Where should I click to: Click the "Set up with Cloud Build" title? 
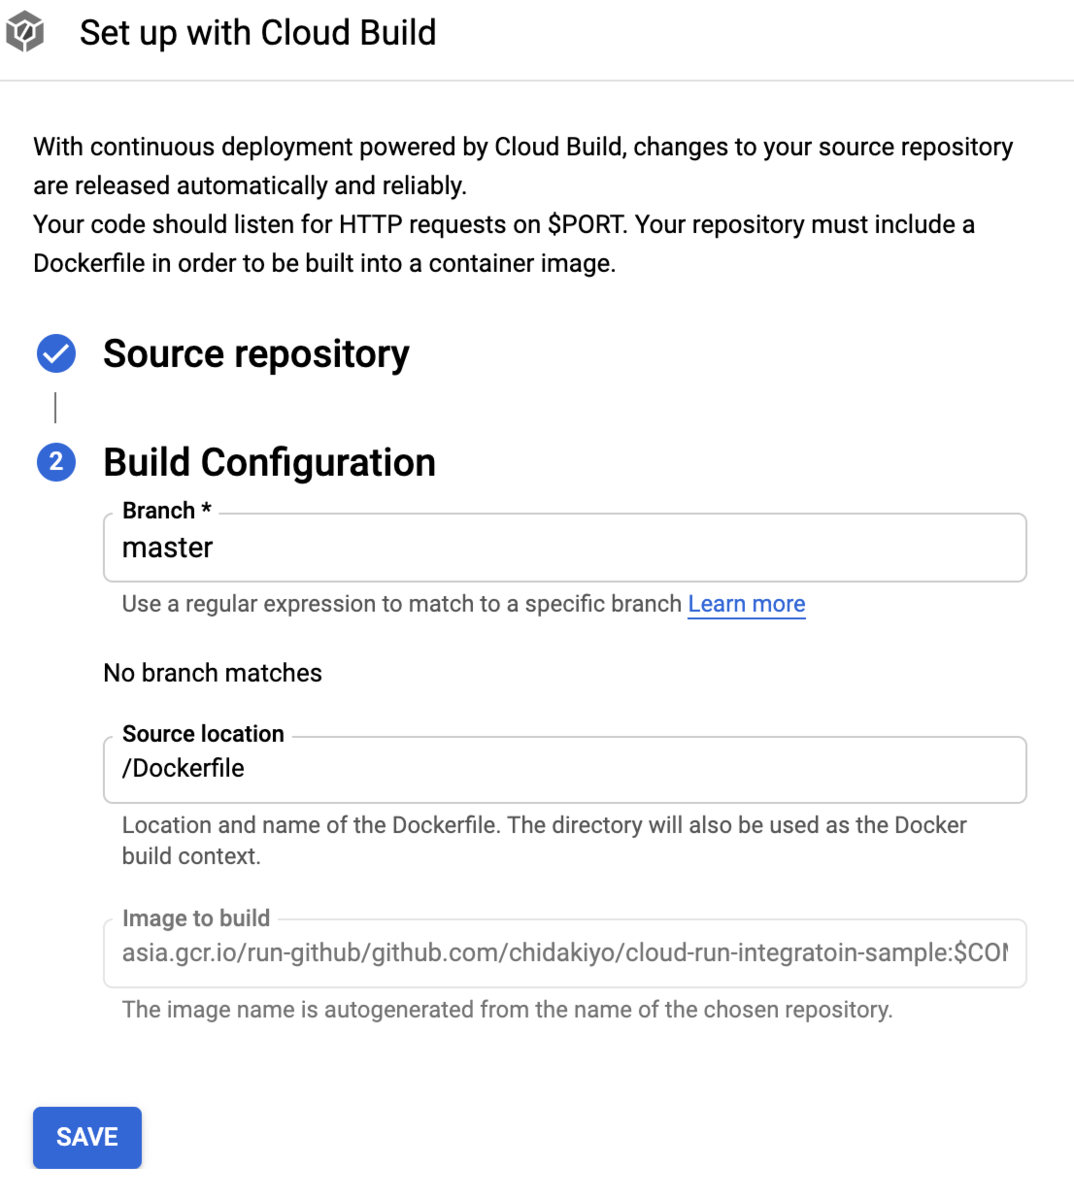point(258,33)
